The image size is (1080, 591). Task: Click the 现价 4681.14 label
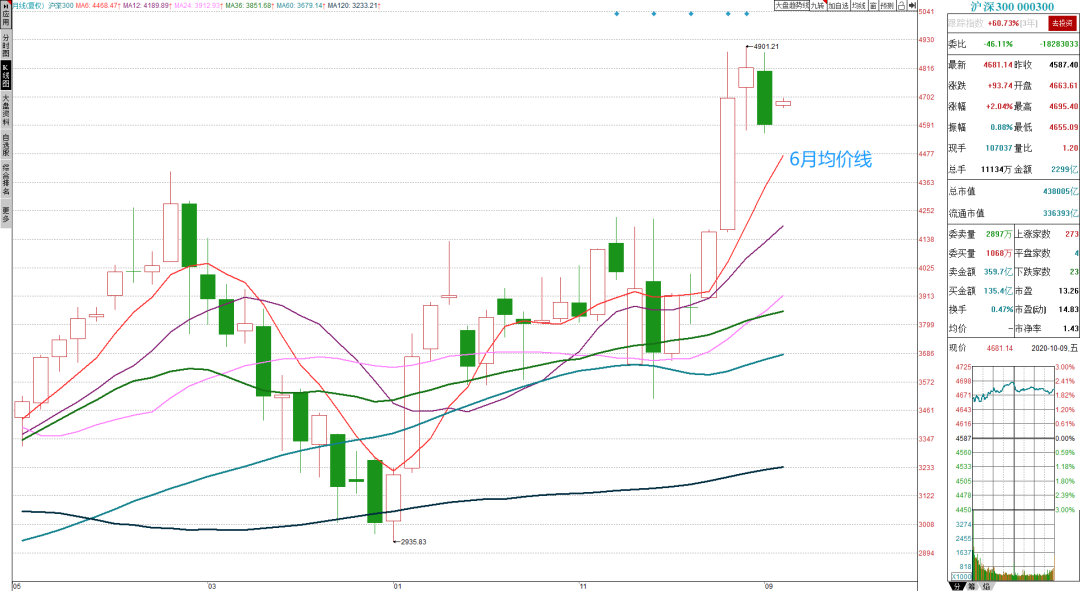[x=981, y=348]
